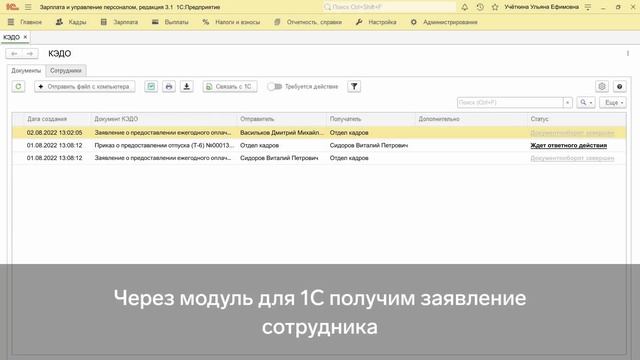
Task: Open the Кадры section
Action: pos(71,22)
